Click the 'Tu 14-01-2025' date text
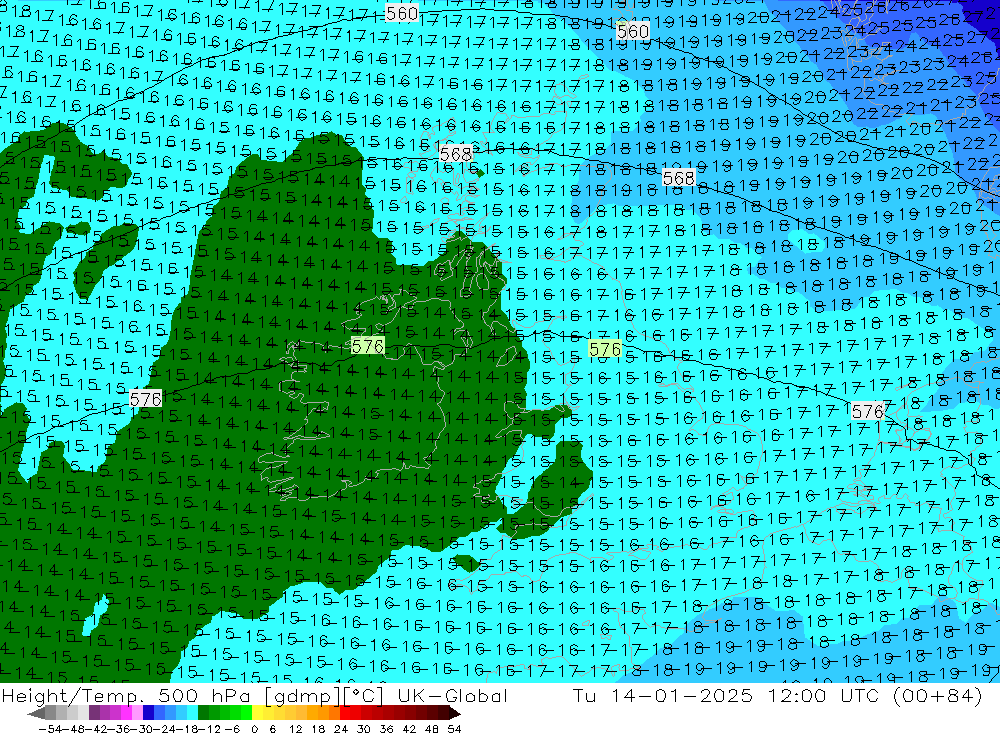 coord(663,696)
